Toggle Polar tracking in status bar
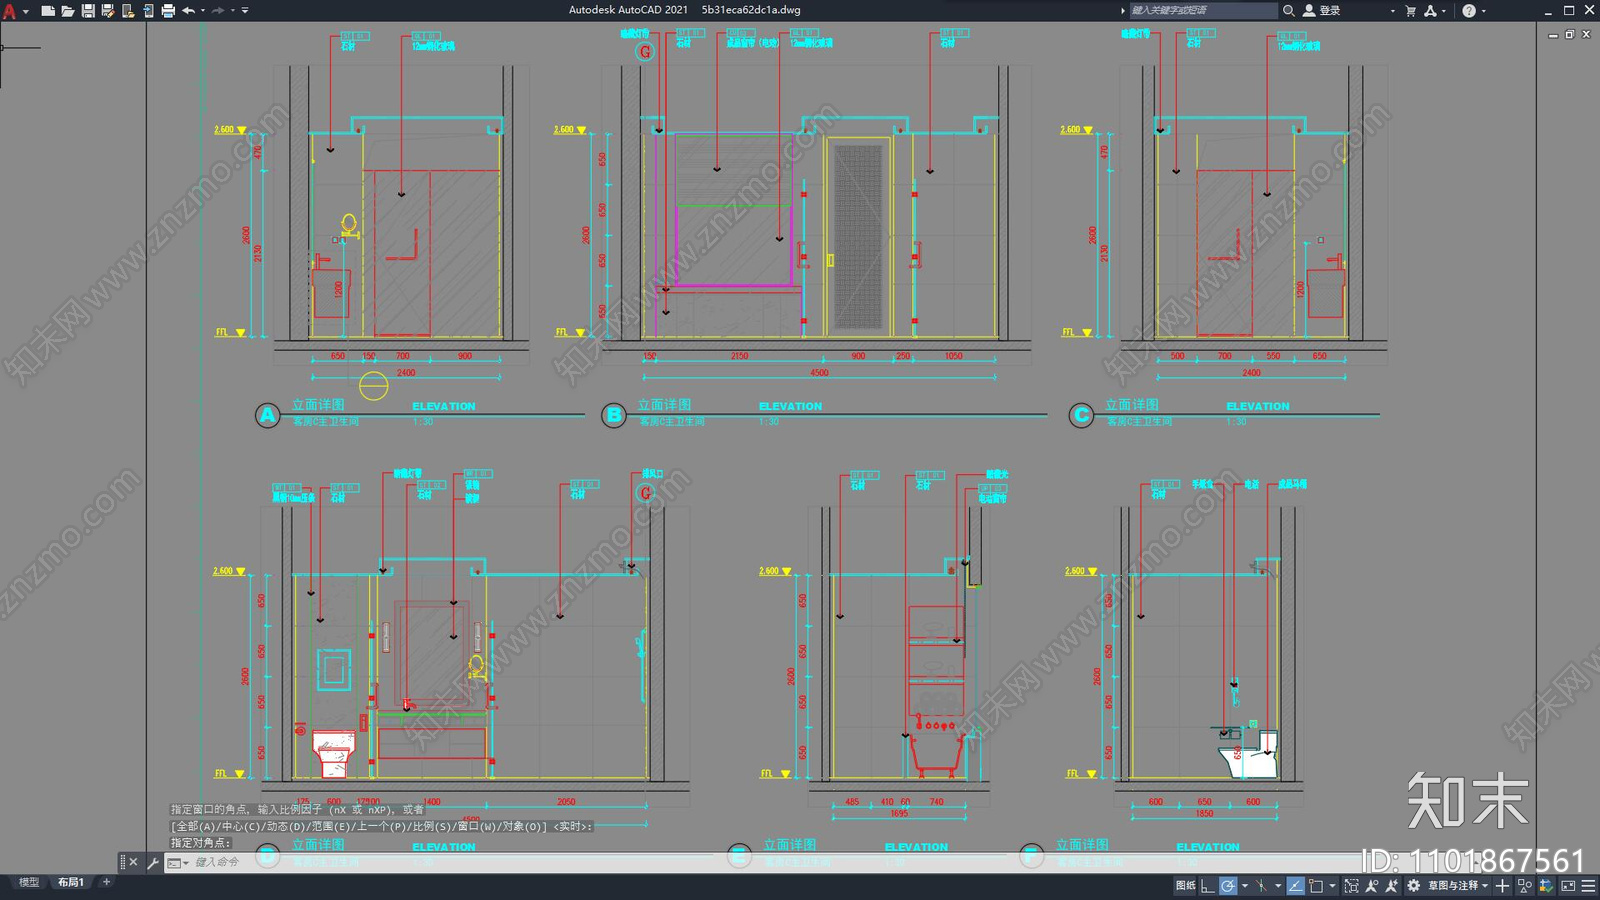Screen dimensions: 1600x900 click(1228, 886)
